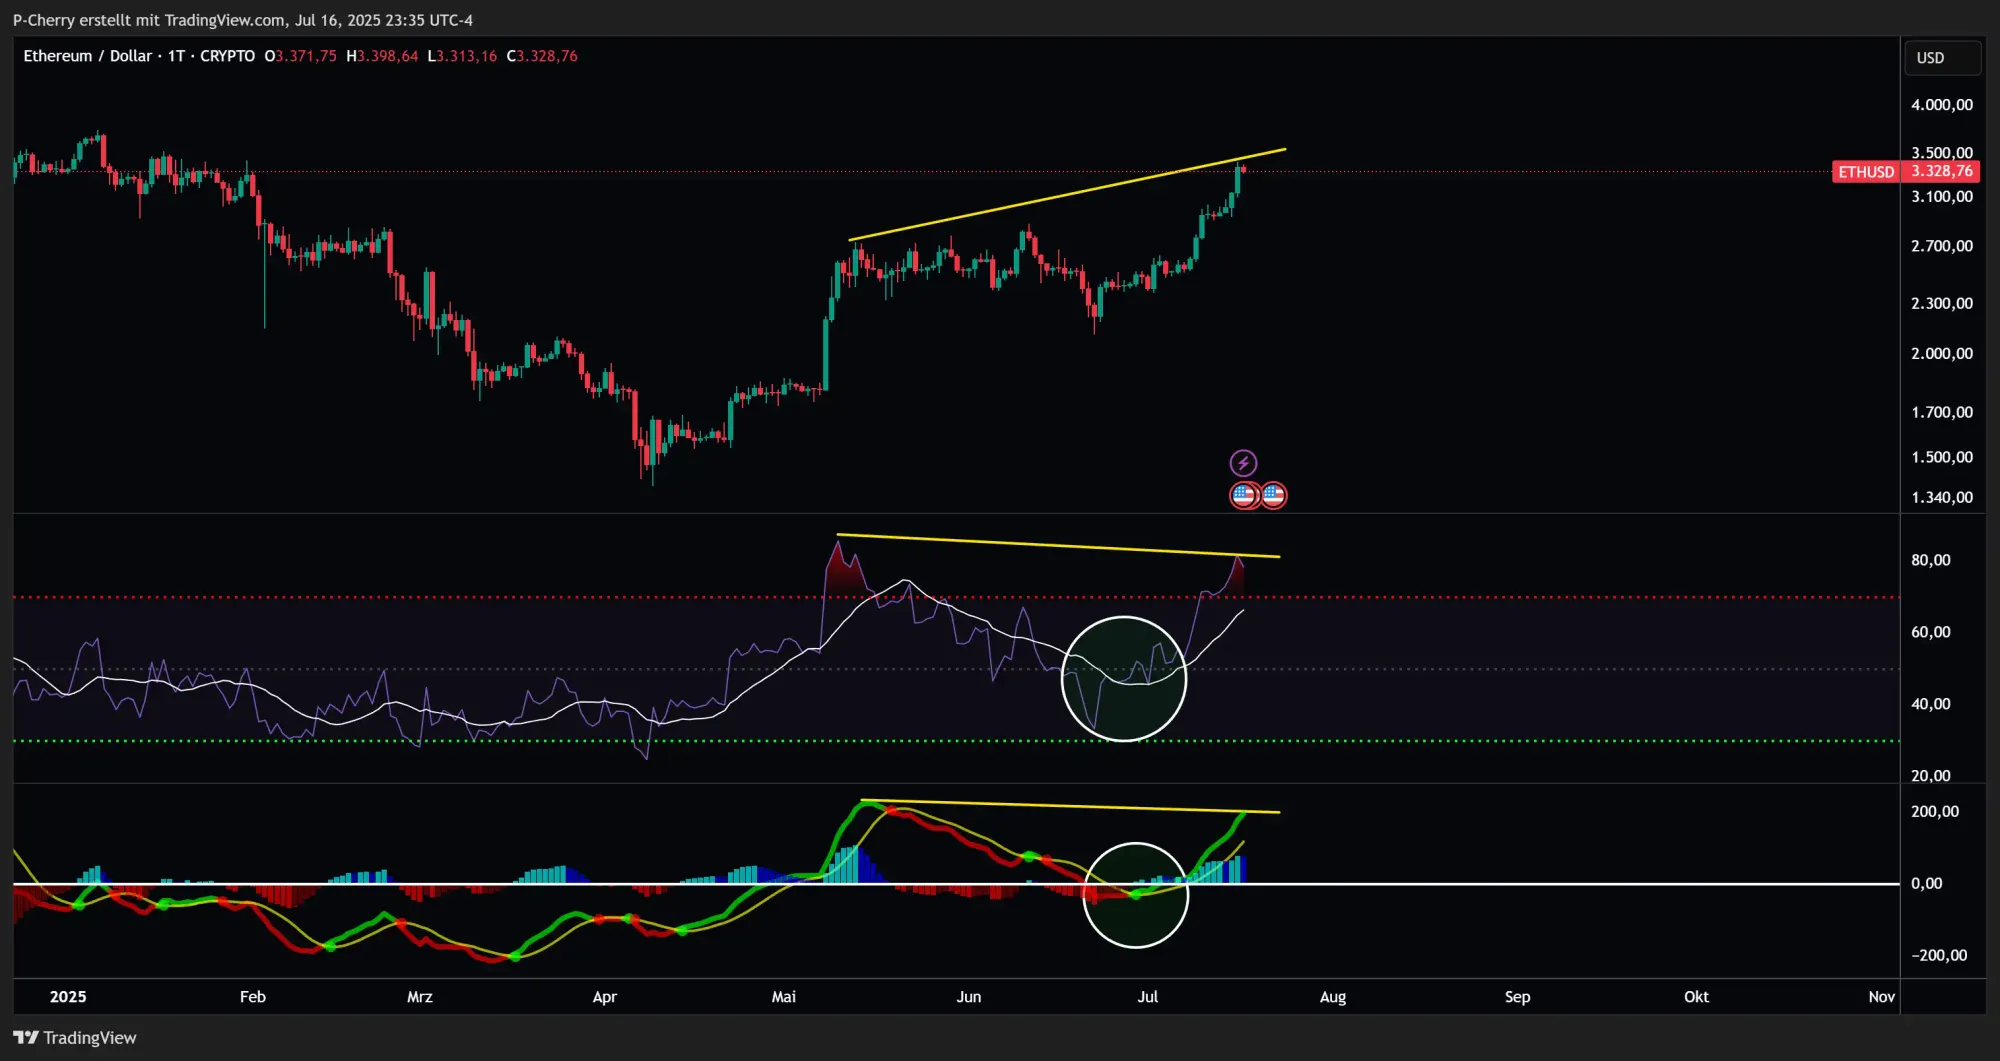The image size is (2000, 1061).
Task: Click the TradingView logo at bottom left
Action: tap(75, 1037)
